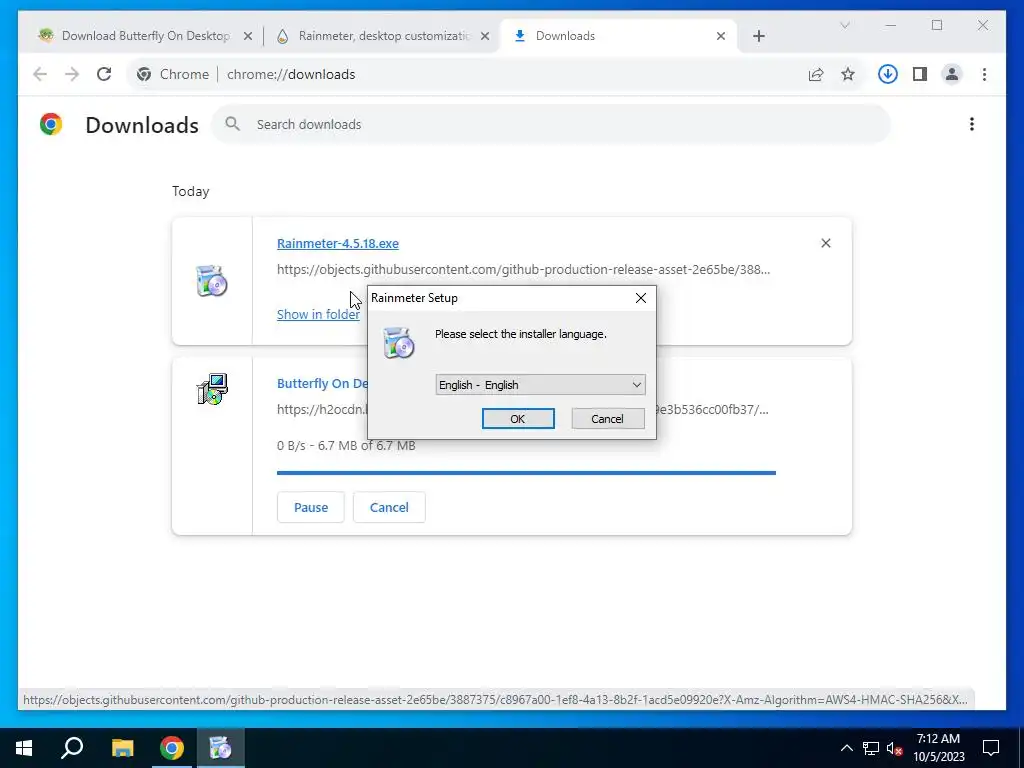This screenshot has height=768, width=1024.
Task: Close the Rainmeter tab
Action: [485, 36]
